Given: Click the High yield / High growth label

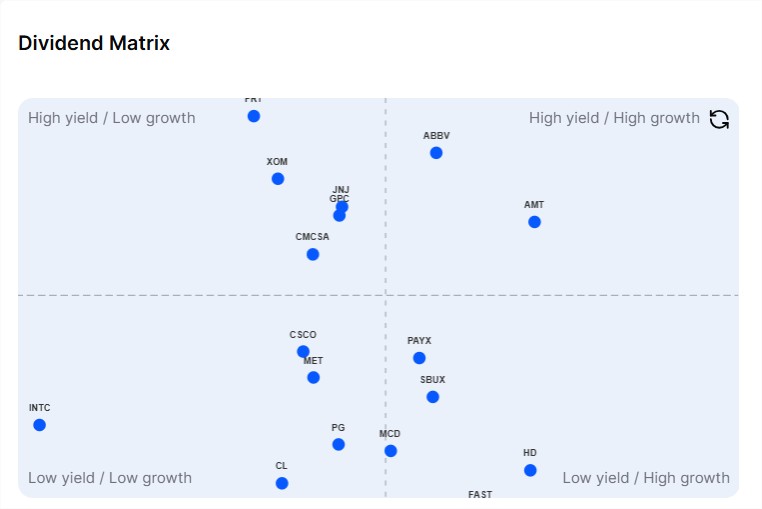Looking at the screenshot, I should [x=614, y=118].
